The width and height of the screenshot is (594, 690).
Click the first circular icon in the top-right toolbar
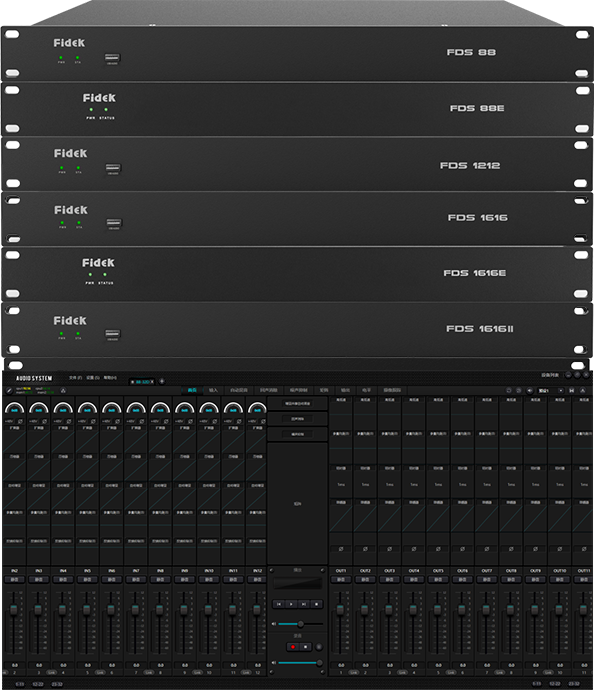coord(509,390)
